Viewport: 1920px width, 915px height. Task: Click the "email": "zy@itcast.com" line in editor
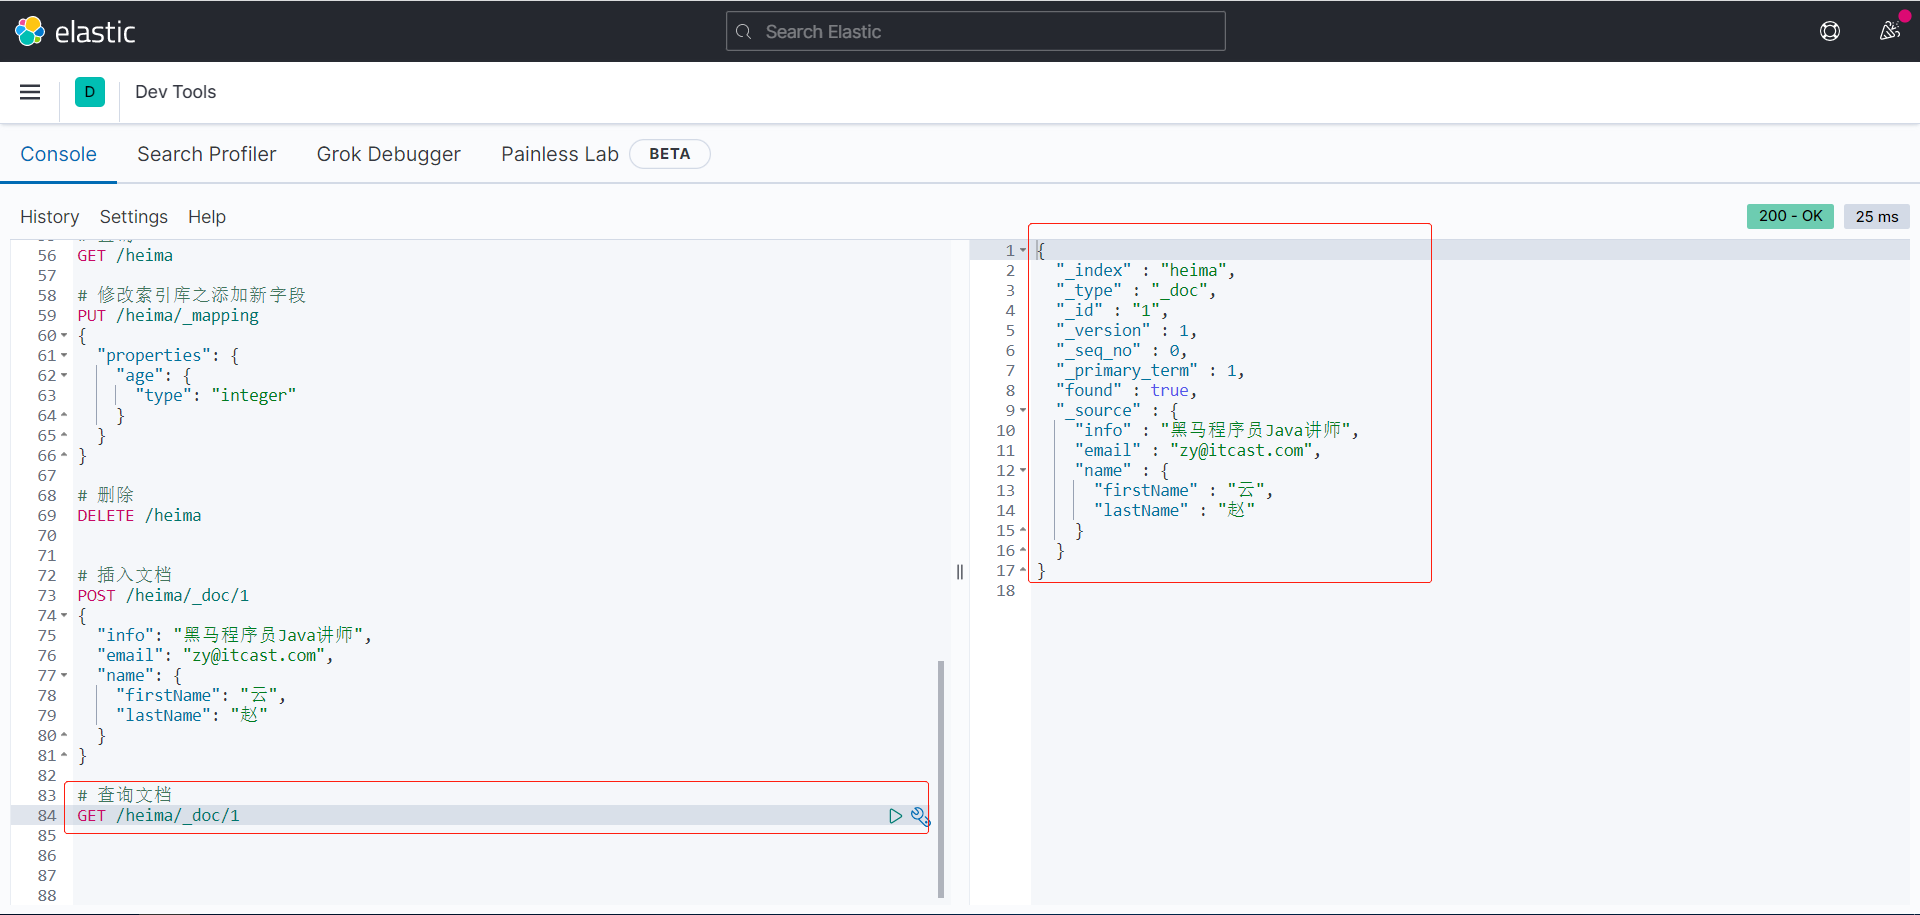click(x=215, y=656)
